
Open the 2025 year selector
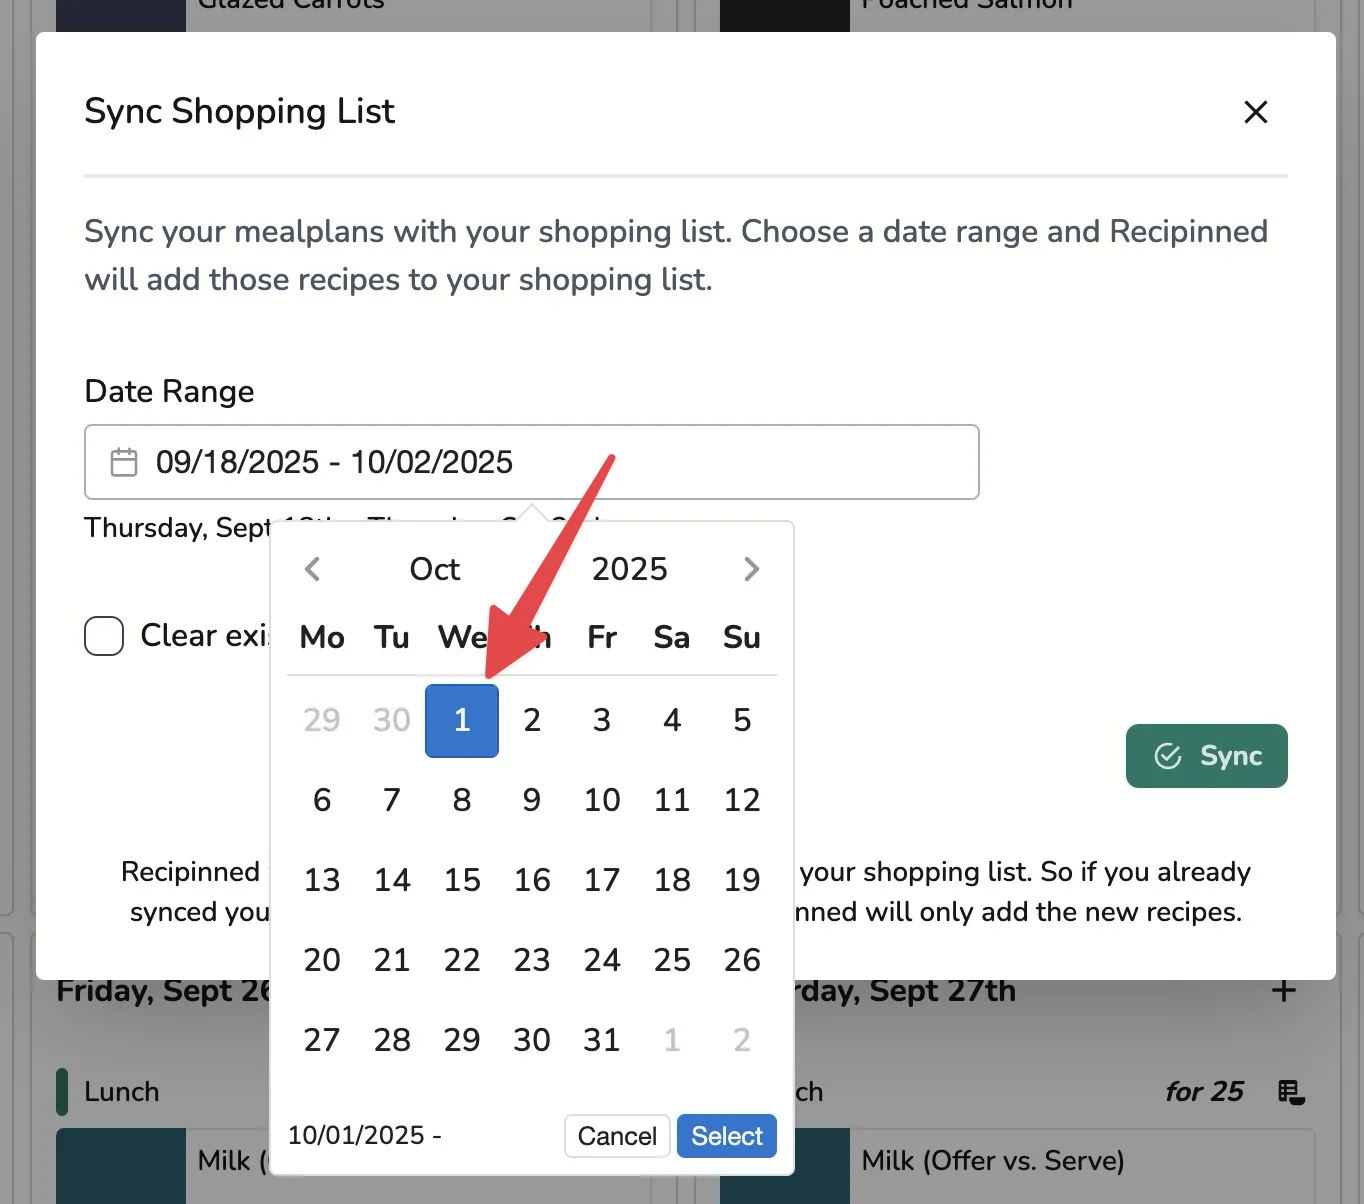tap(629, 569)
